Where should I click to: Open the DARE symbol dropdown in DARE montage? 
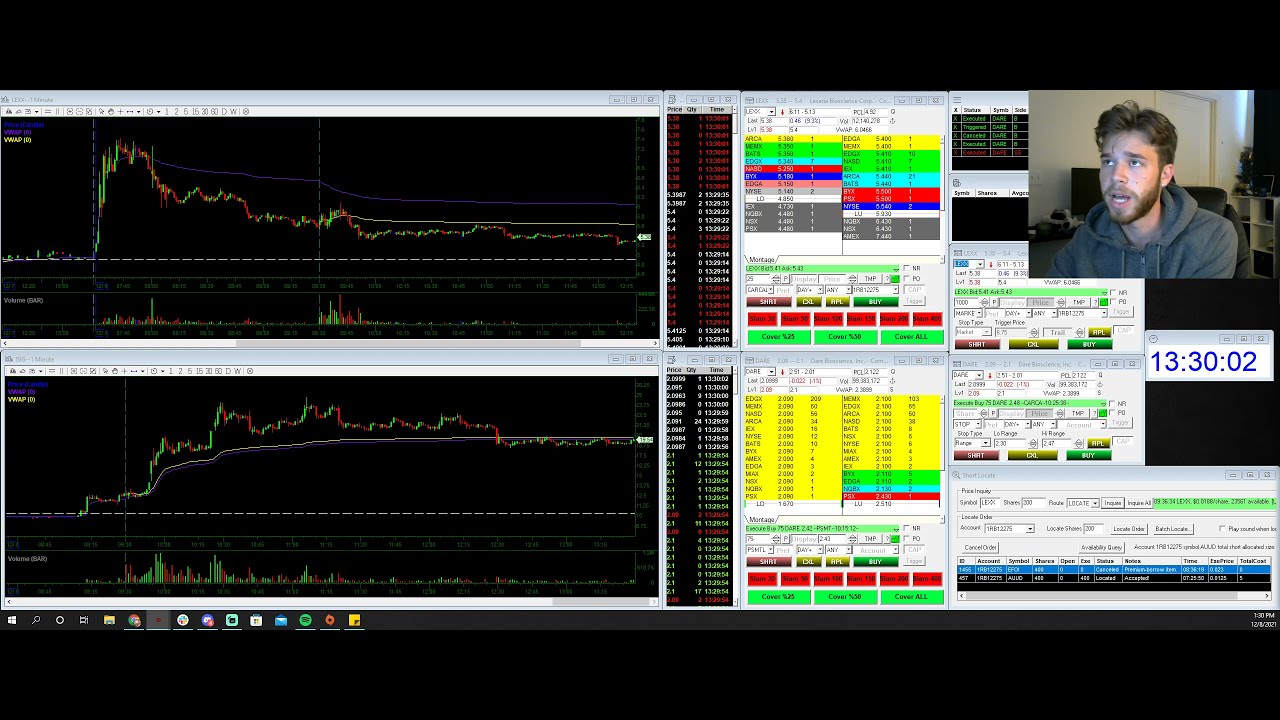click(772, 372)
